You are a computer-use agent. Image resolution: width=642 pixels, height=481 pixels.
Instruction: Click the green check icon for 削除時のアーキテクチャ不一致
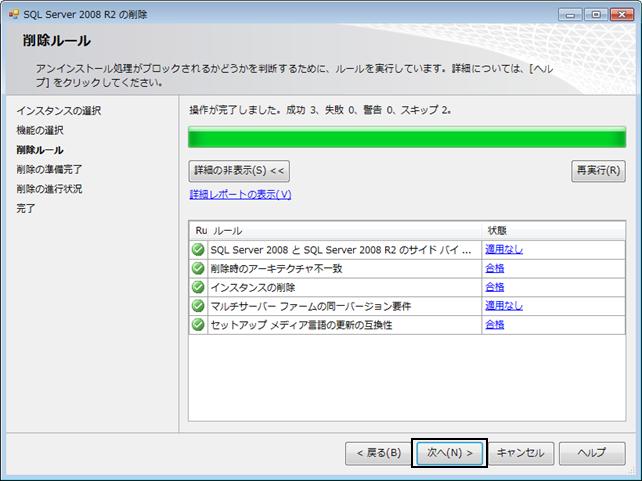click(198, 268)
